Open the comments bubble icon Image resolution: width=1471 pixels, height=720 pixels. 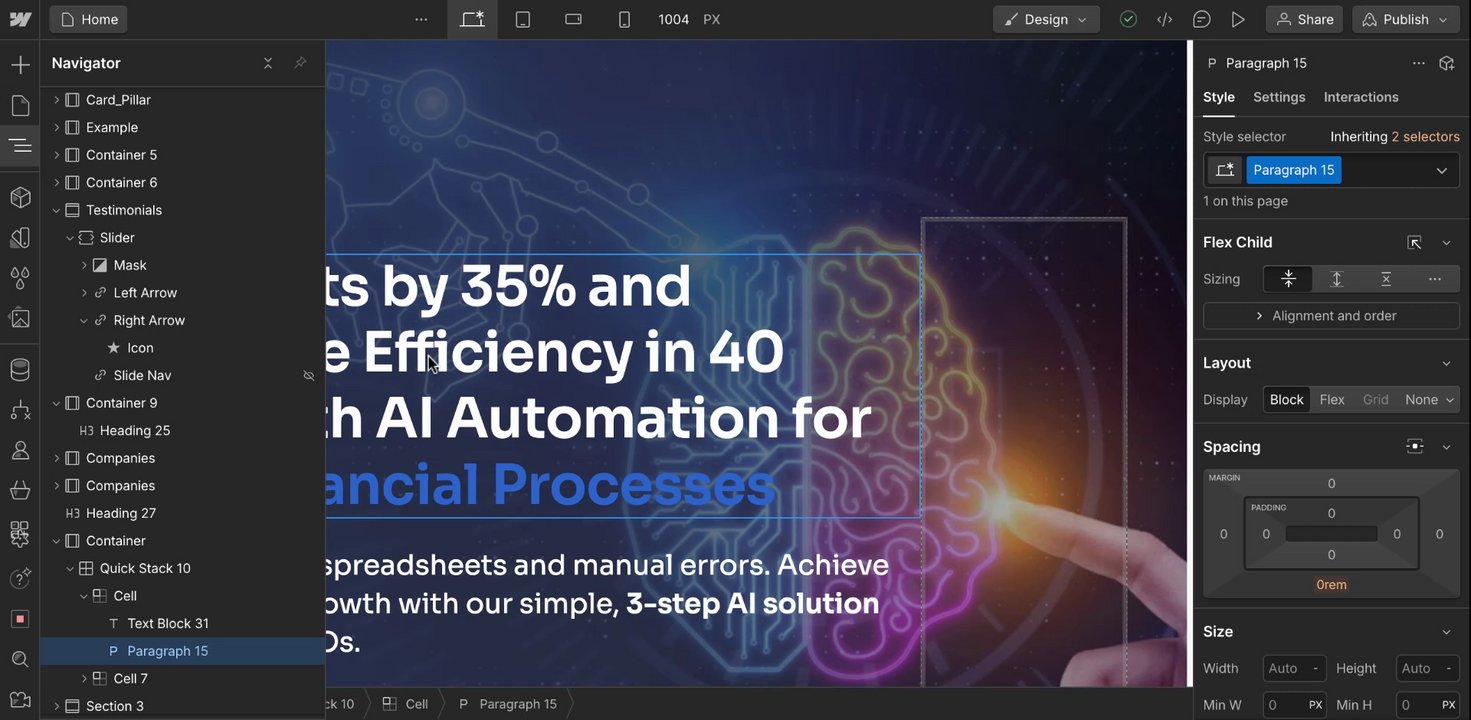1201,19
